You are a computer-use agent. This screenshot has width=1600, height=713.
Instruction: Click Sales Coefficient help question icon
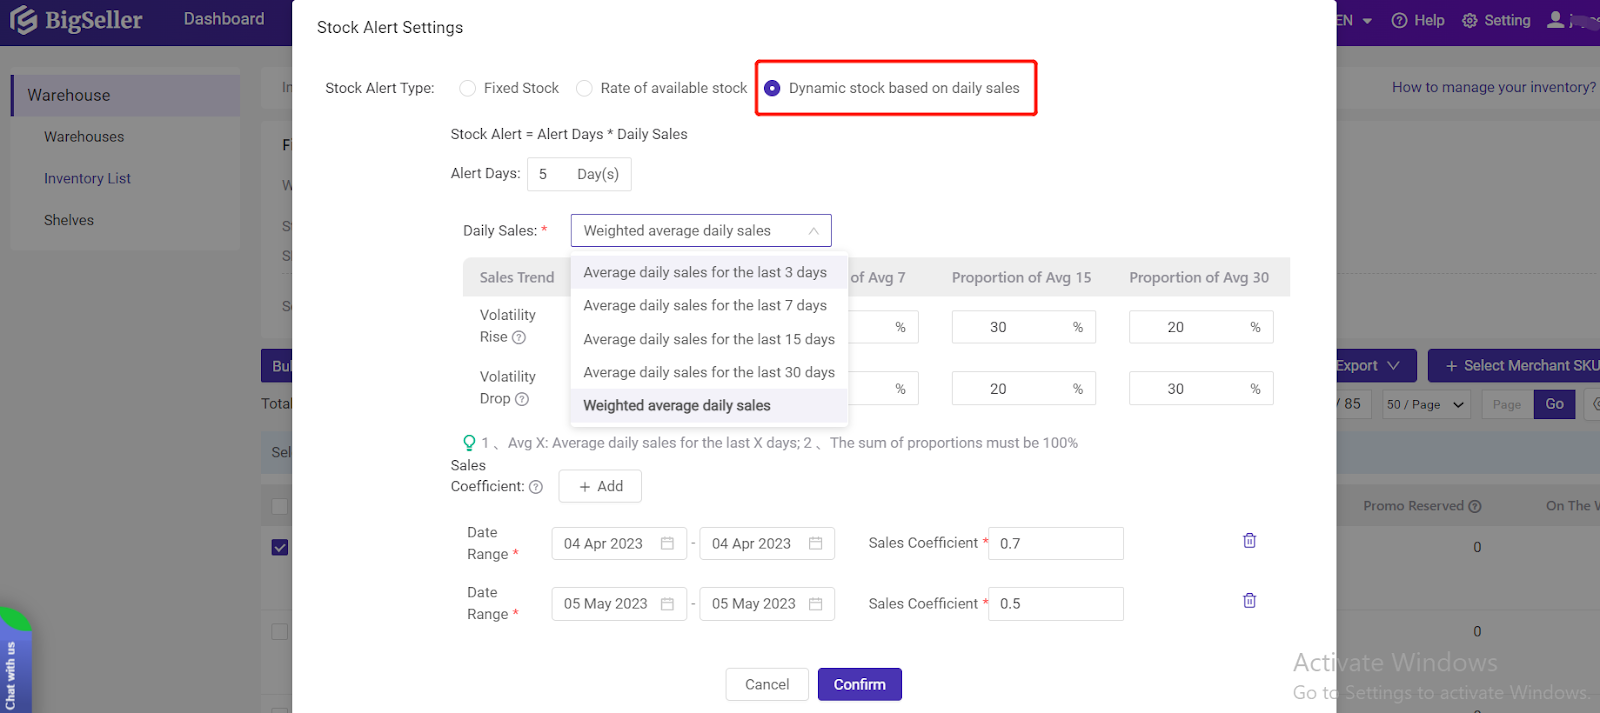[536, 487]
